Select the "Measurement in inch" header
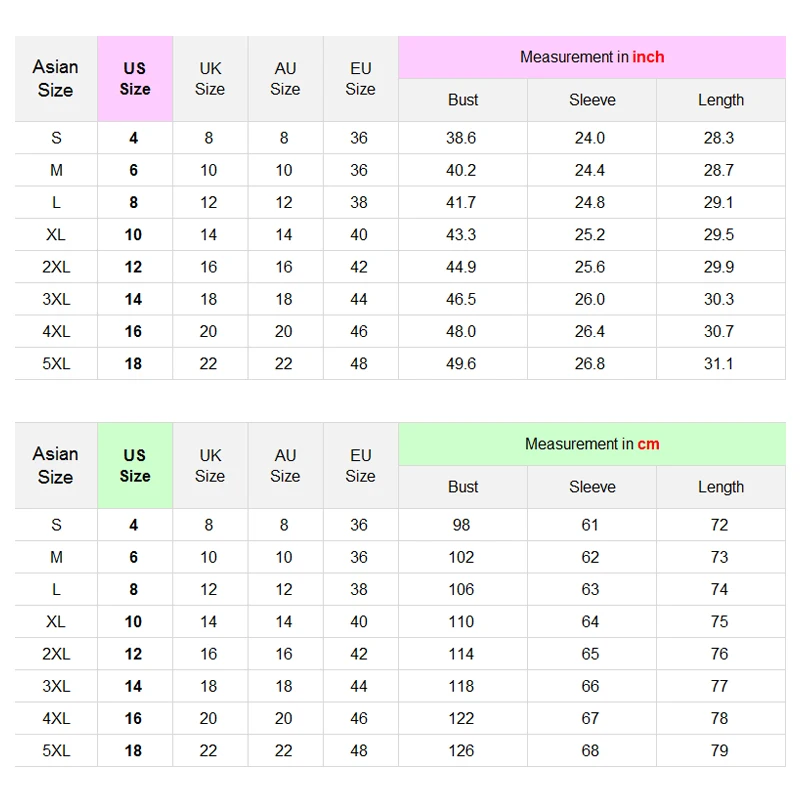Image resolution: width=800 pixels, height=800 pixels. [x=592, y=57]
